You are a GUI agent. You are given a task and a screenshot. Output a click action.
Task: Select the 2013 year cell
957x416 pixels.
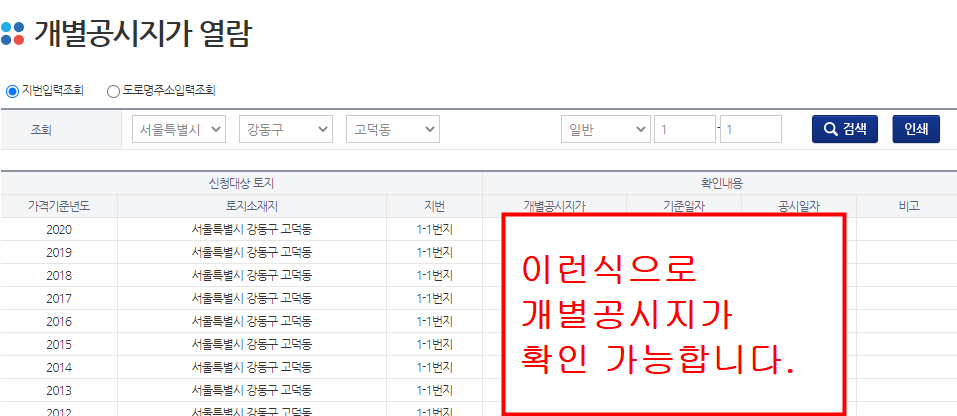point(59,390)
